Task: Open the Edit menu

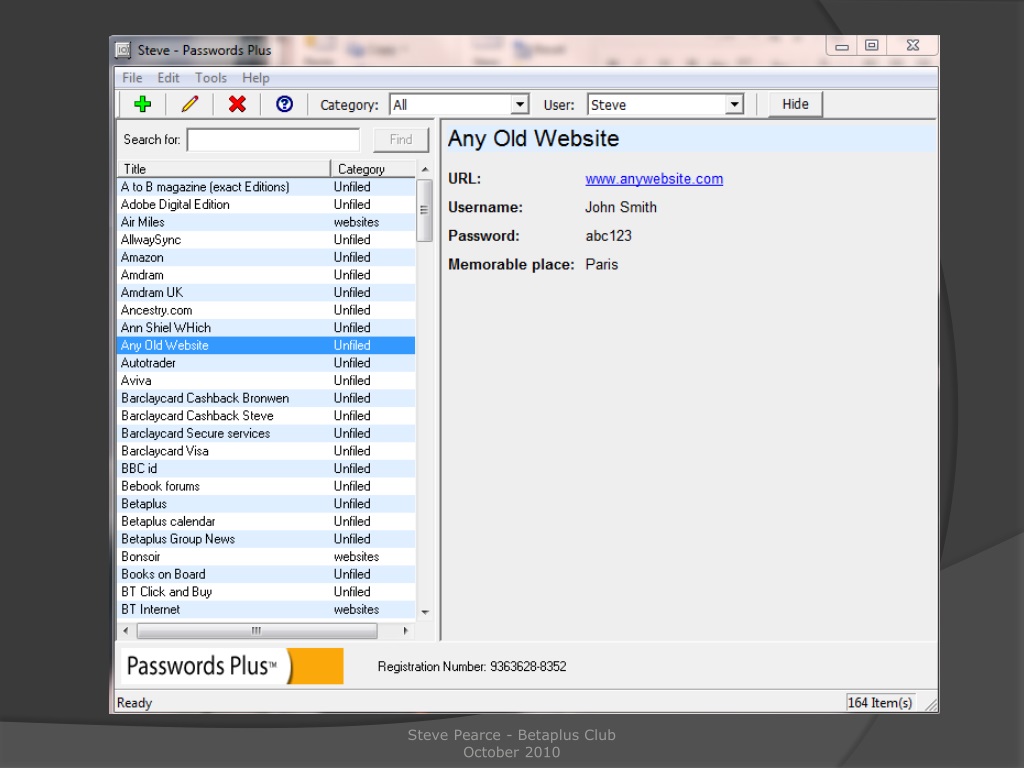Action: pyautogui.click(x=168, y=78)
